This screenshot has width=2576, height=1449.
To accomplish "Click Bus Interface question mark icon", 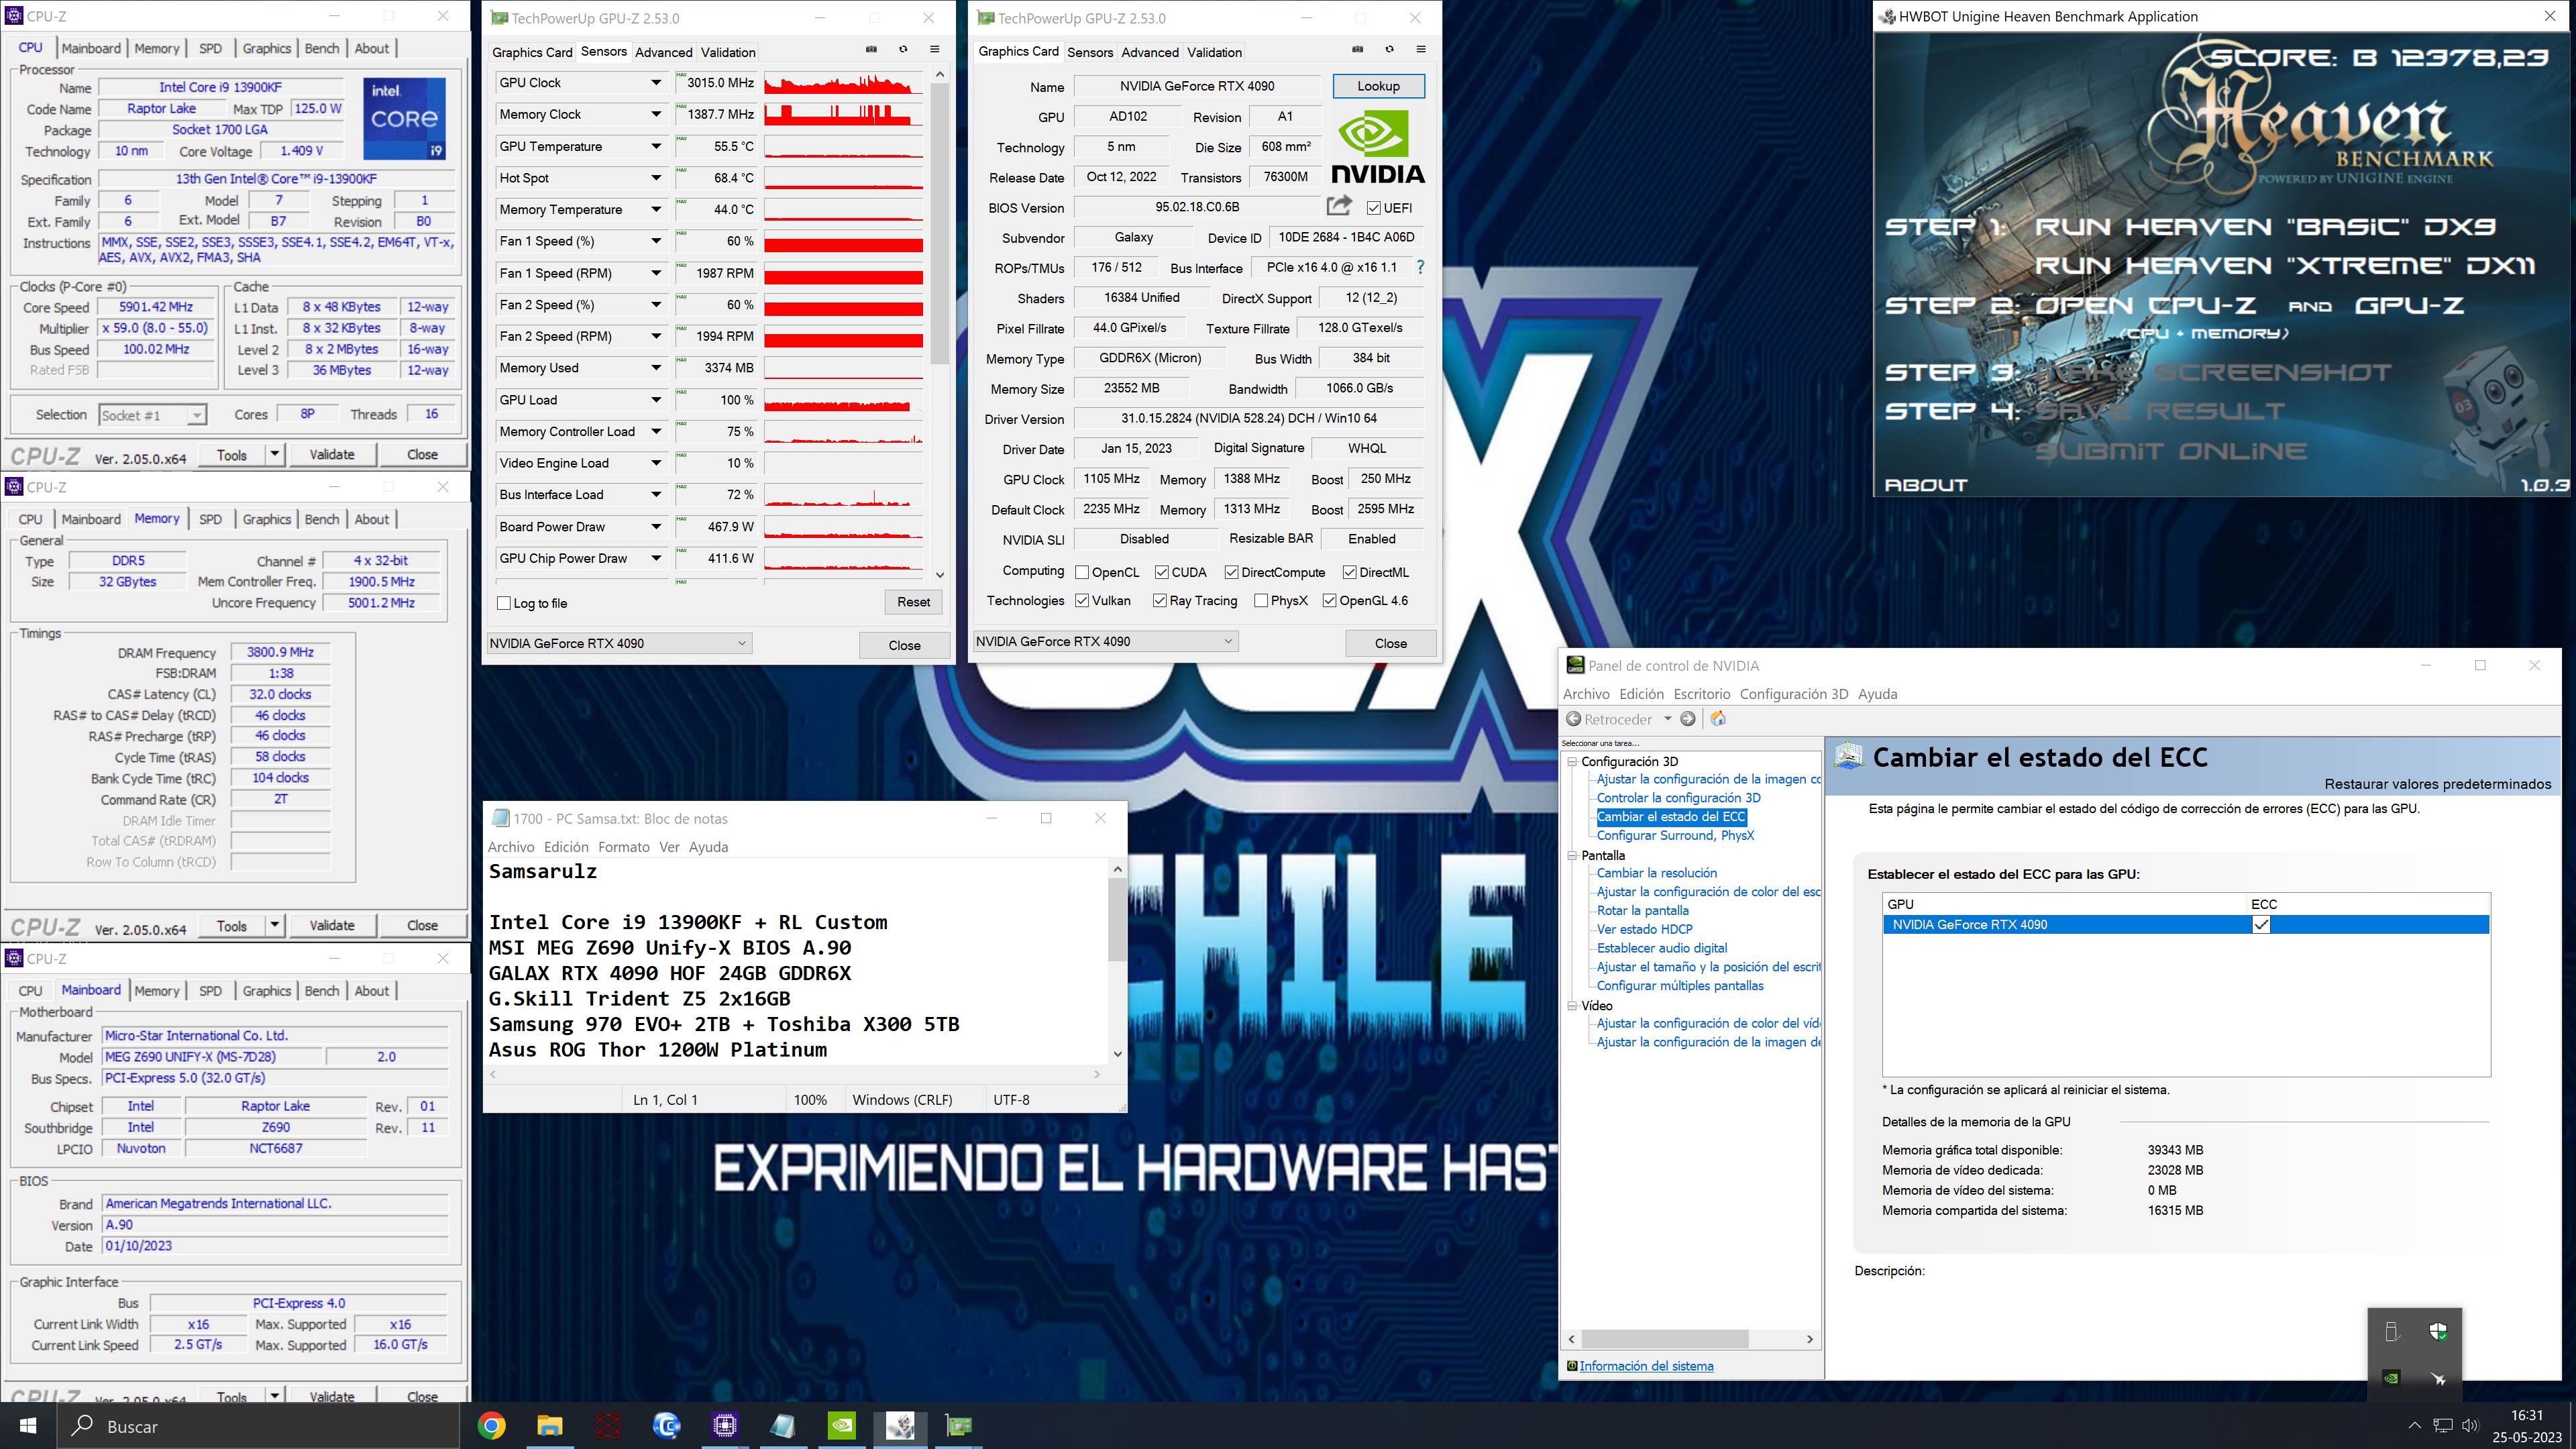I will 1420,267.
